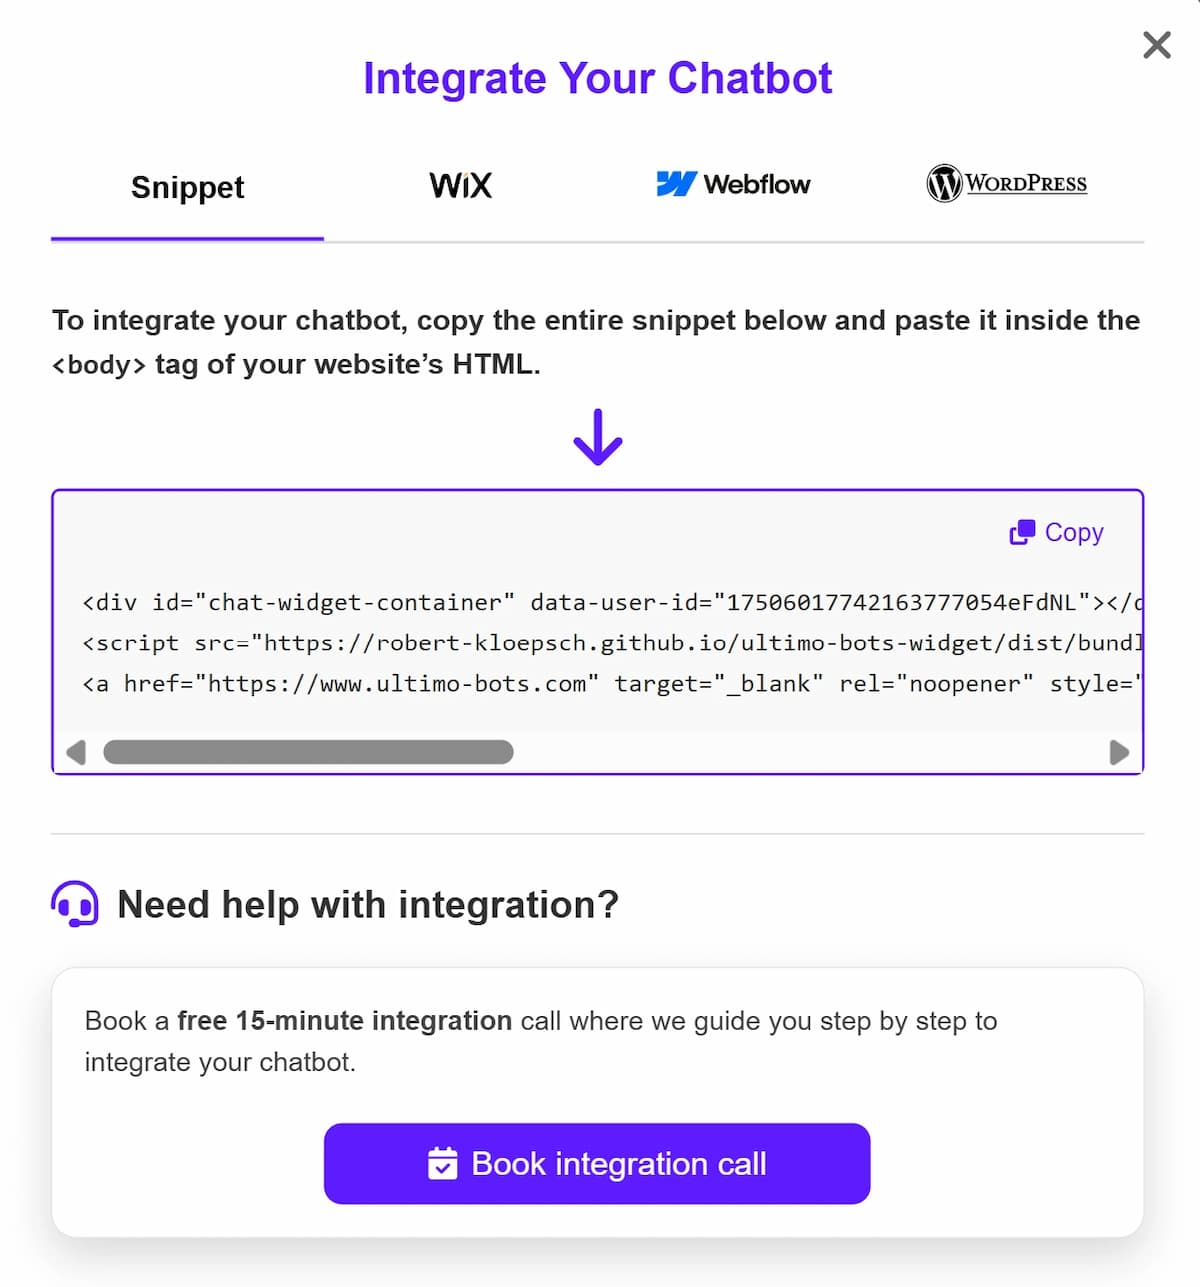Copy the chatbot integration snippet
The height and width of the screenshot is (1287, 1200).
click(1056, 531)
